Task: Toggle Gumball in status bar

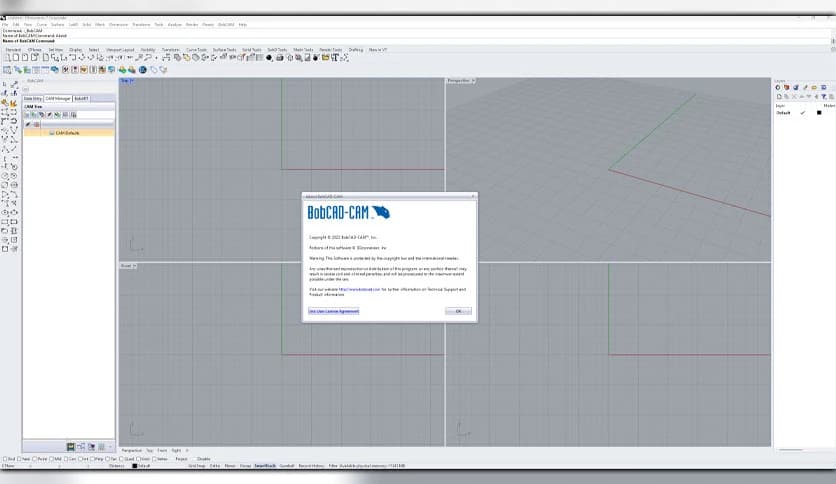Action: pyautogui.click(x=287, y=466)
